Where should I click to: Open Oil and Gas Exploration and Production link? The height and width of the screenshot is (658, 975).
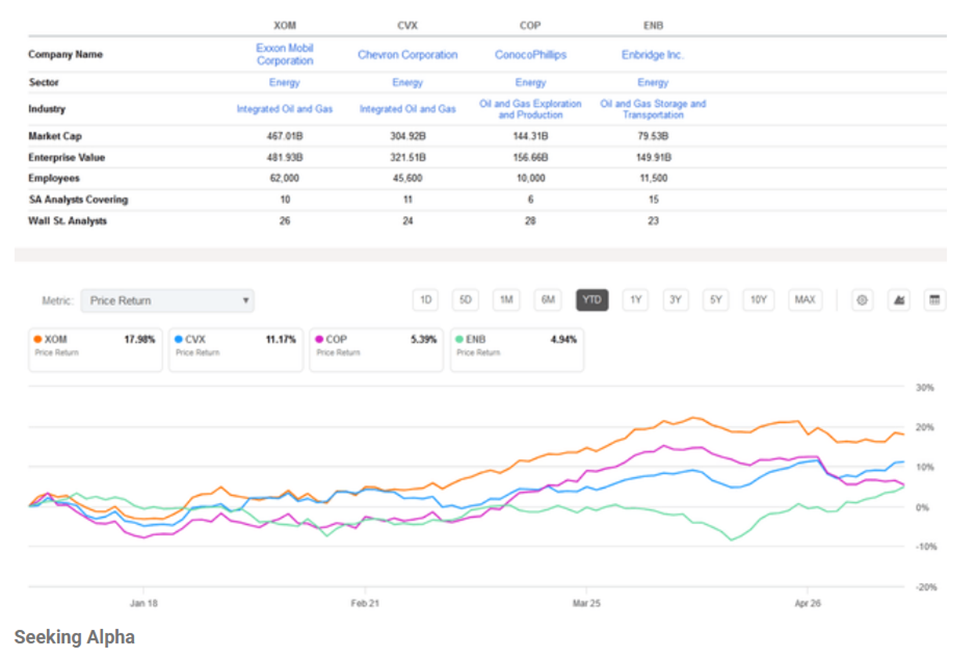pyautogui.click(x=530, y=109)
